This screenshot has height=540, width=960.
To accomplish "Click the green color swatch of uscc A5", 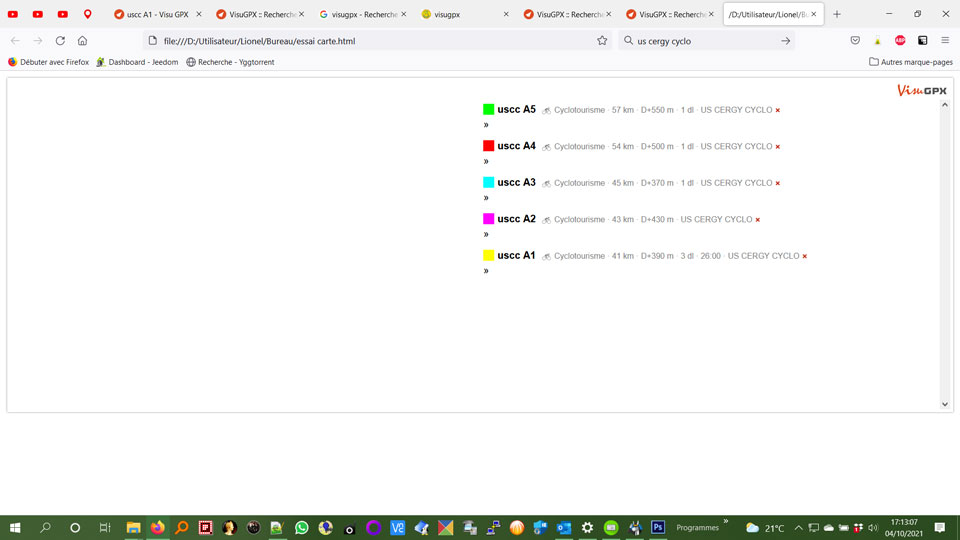I will (489, 110).
